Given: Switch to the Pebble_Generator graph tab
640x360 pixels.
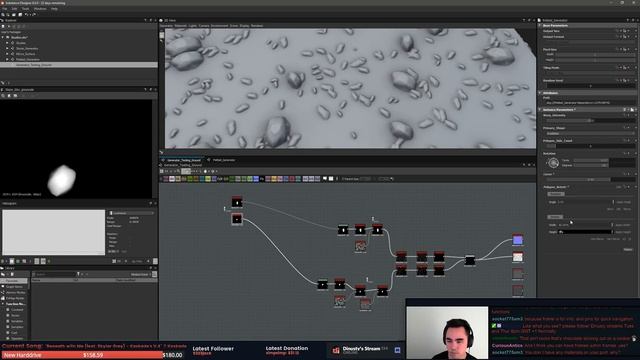Looking at the screenshot, I should [x=224, y=160].
